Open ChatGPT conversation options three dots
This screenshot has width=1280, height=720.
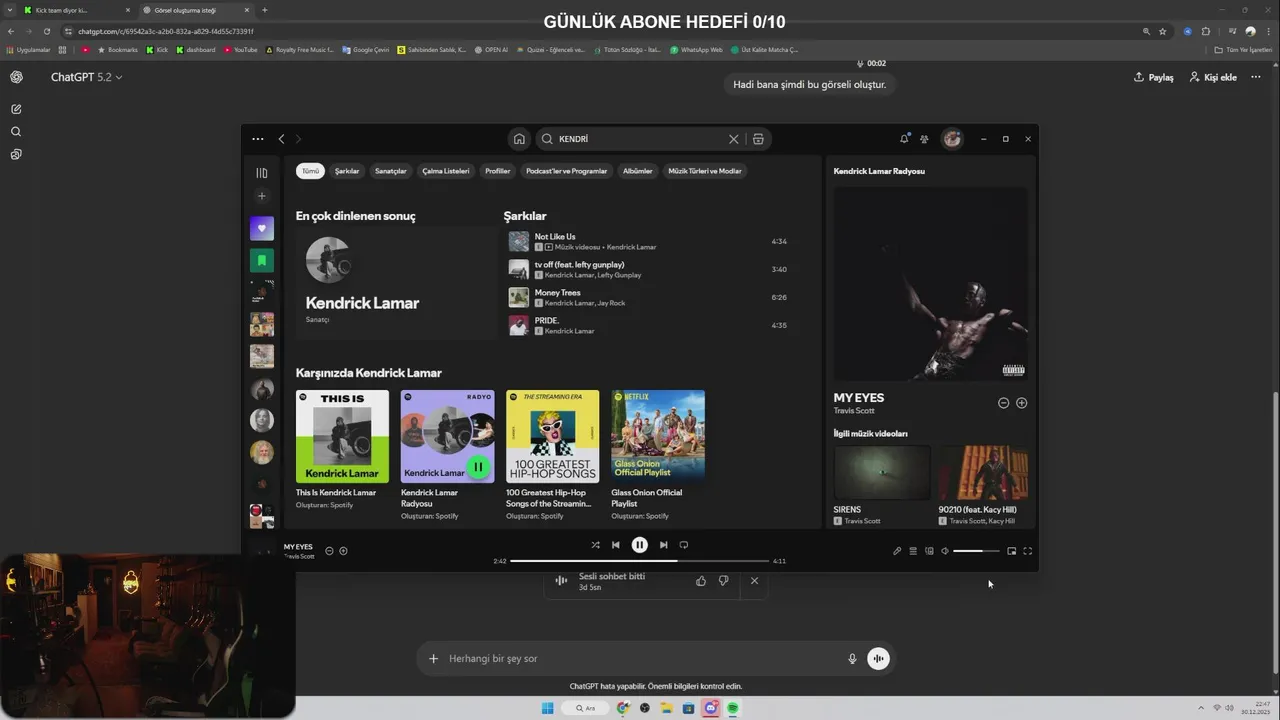tap(1256, 77)
